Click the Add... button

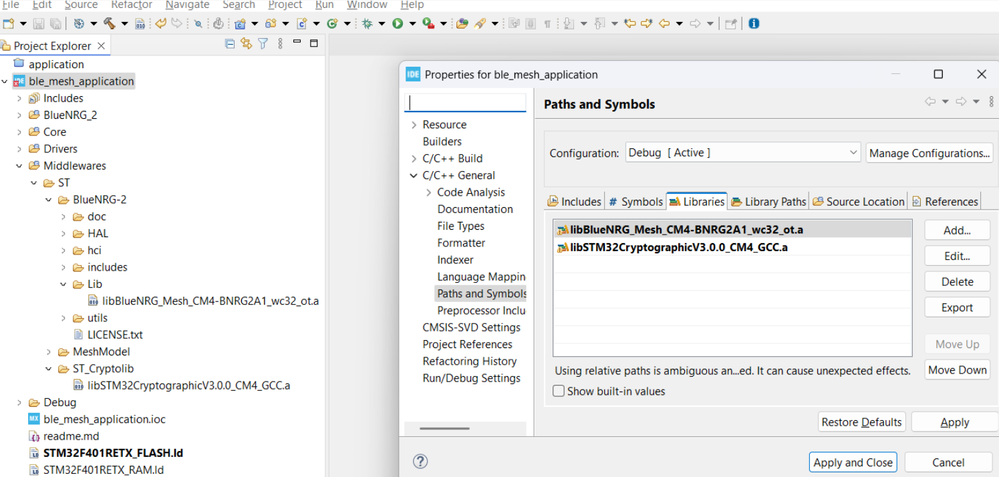click(957, 231)
